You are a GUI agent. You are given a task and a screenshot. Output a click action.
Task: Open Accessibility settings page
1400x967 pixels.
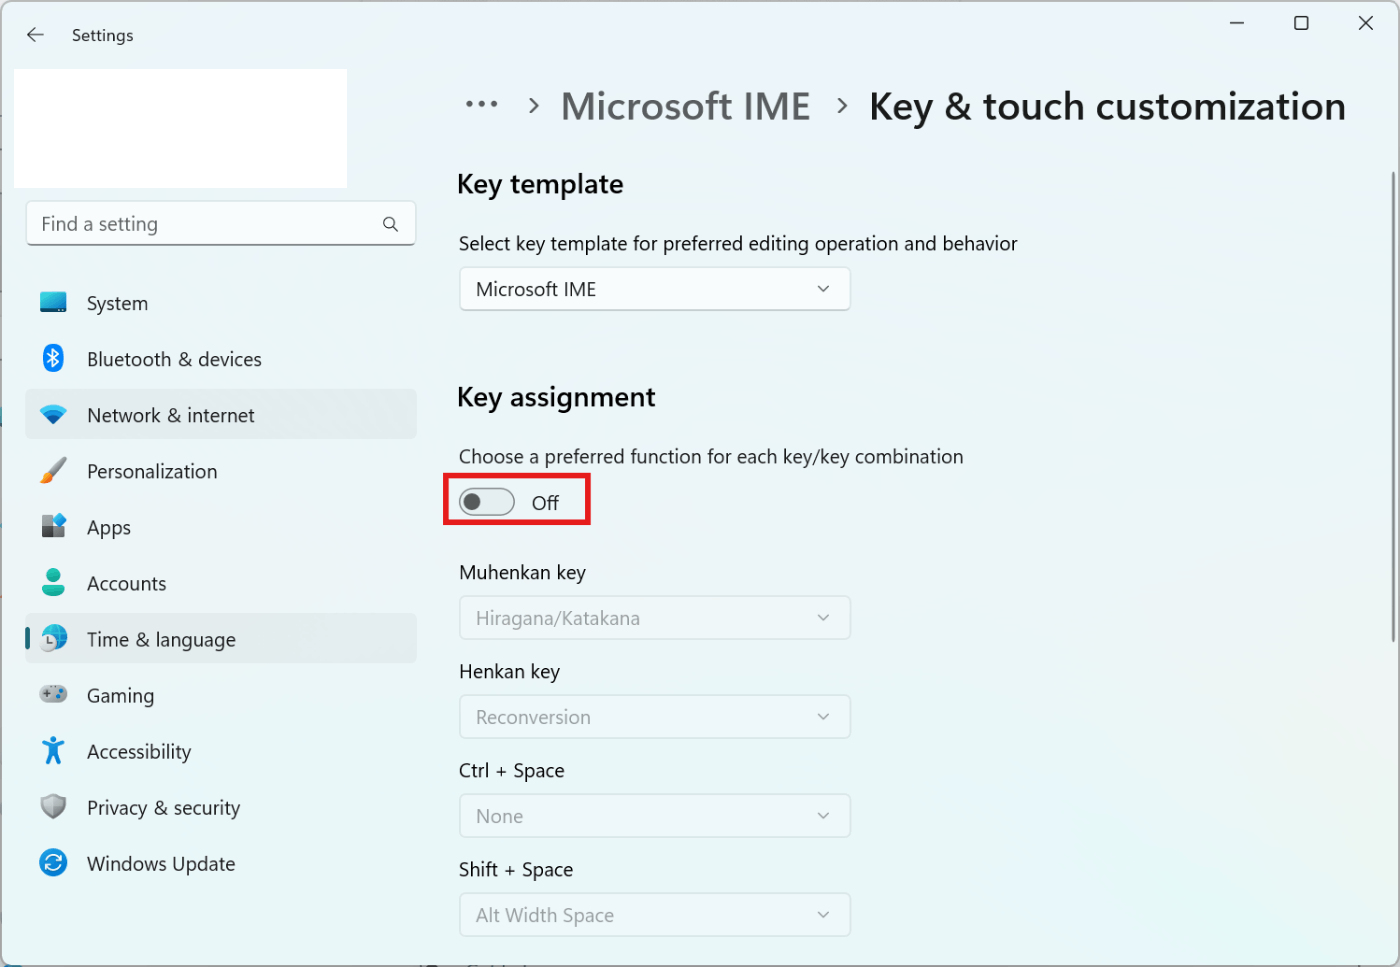[x=221, y=751]
